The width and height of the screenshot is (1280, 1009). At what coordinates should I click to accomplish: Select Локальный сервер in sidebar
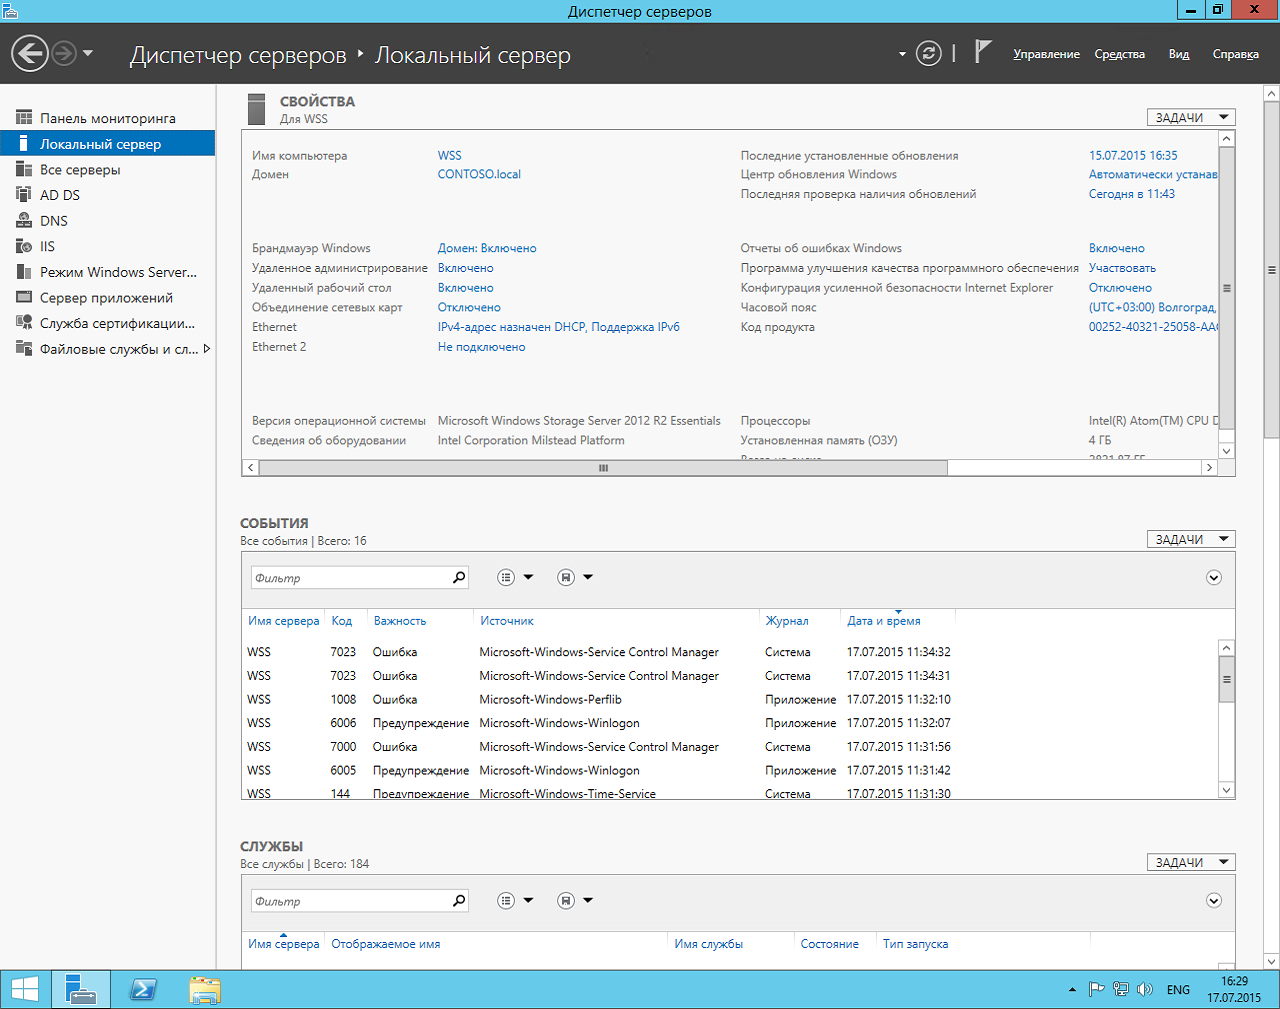[107, 144]
